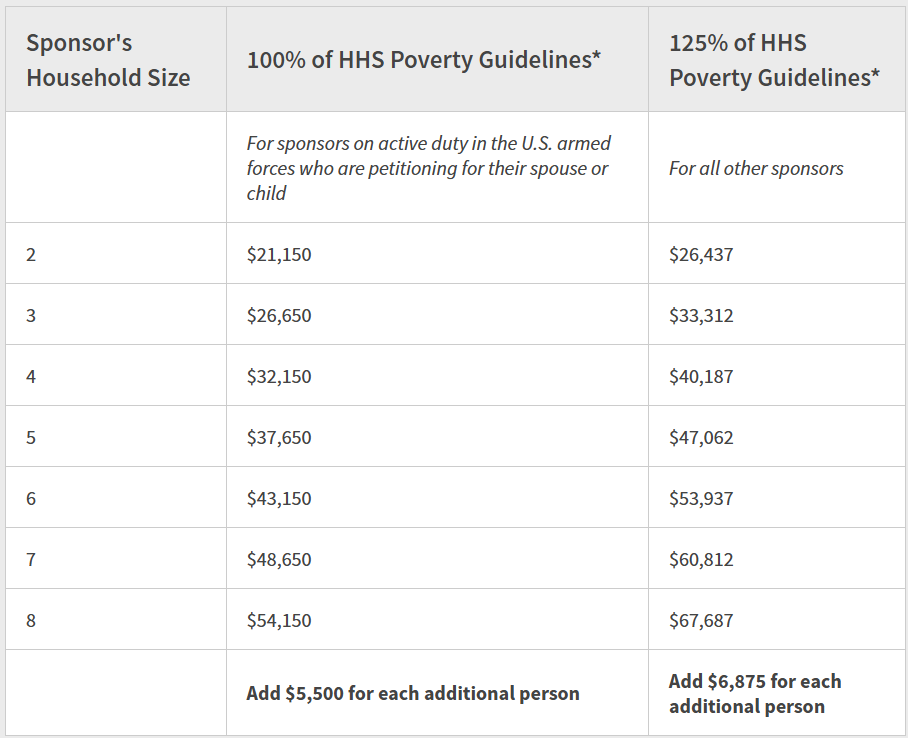Click the "For all other sponsors" cell

[756, 168]
